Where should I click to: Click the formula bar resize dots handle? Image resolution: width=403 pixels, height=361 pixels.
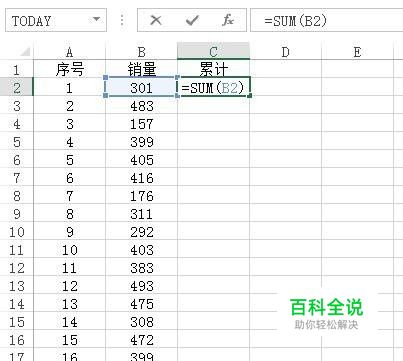122,20
